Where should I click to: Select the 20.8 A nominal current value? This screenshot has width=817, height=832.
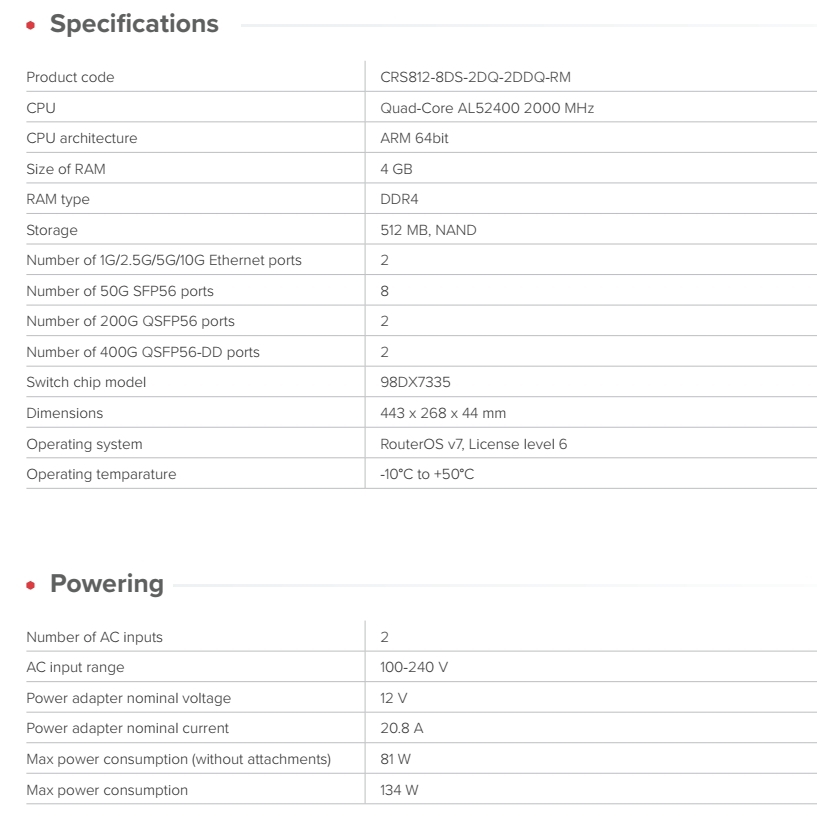[x=402, y=728]
